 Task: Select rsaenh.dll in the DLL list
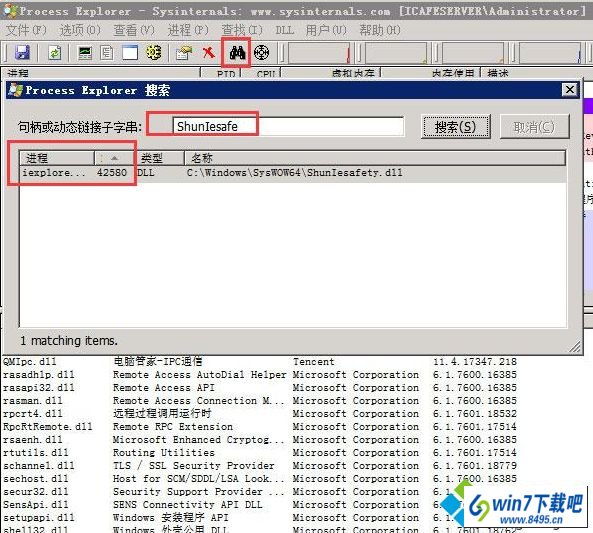point(33,440)
